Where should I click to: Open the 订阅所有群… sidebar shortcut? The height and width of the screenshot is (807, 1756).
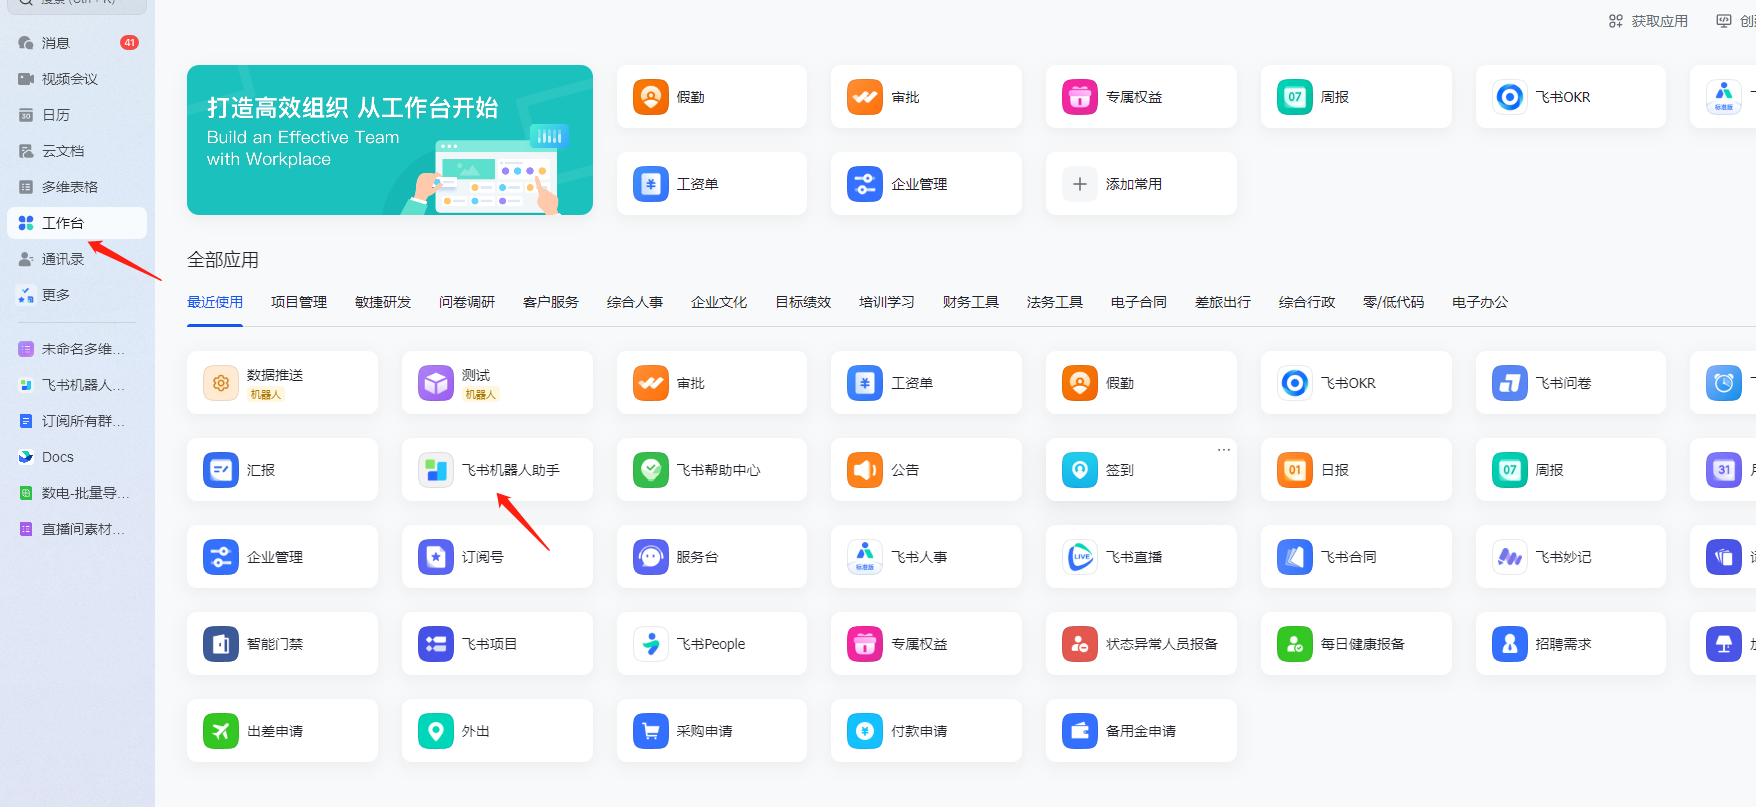coord(77,421)
